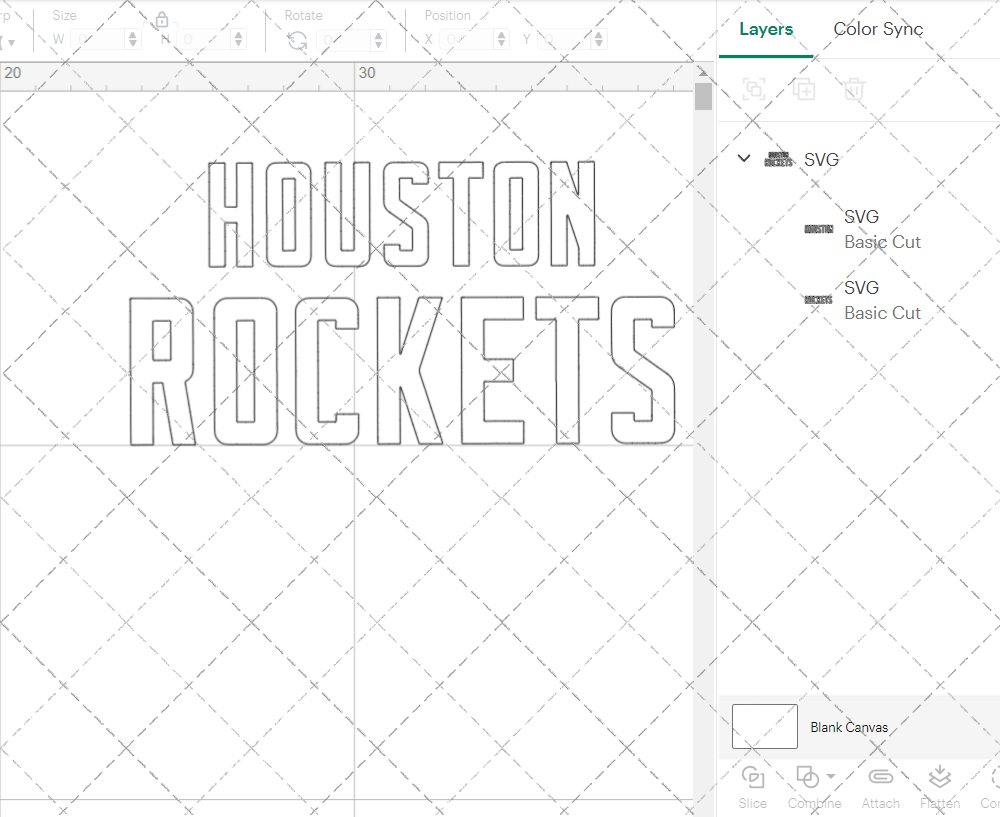The width and height of the screenshot is (1000, 817).
Task: Click the Position X stepper arrows
Action: pyautogui.click(x=502, y=40)
